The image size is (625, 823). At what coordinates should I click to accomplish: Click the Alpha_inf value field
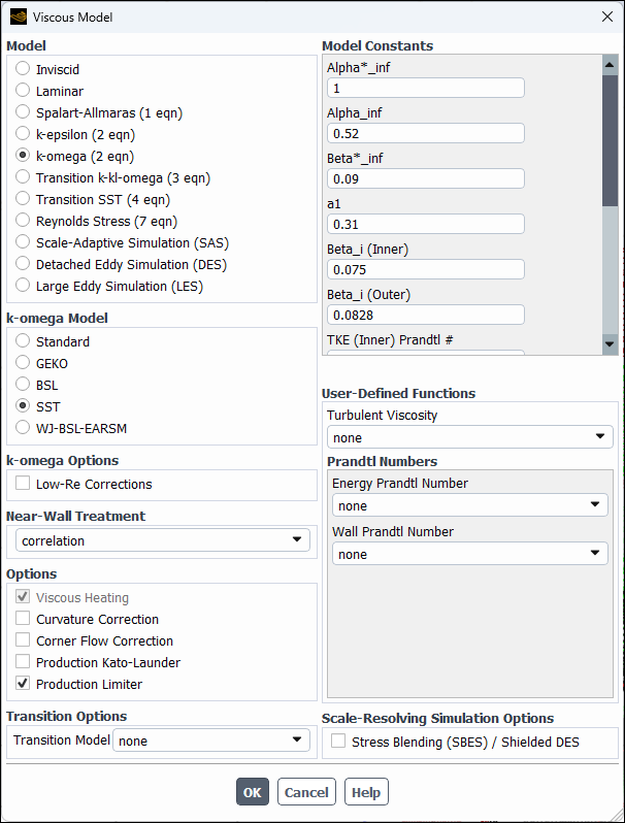click(x=426, y=133)
